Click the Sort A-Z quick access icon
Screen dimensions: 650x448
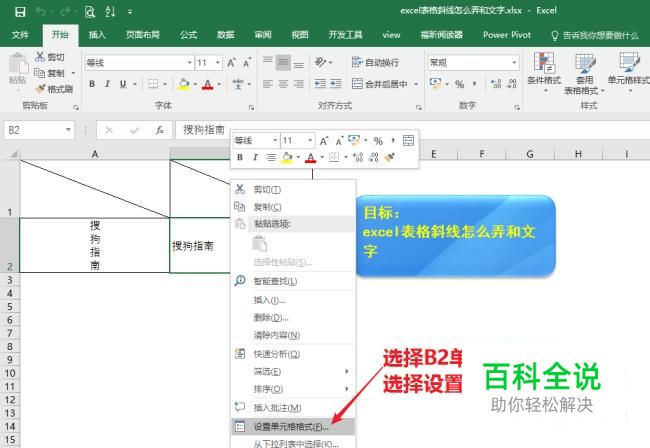110,11
